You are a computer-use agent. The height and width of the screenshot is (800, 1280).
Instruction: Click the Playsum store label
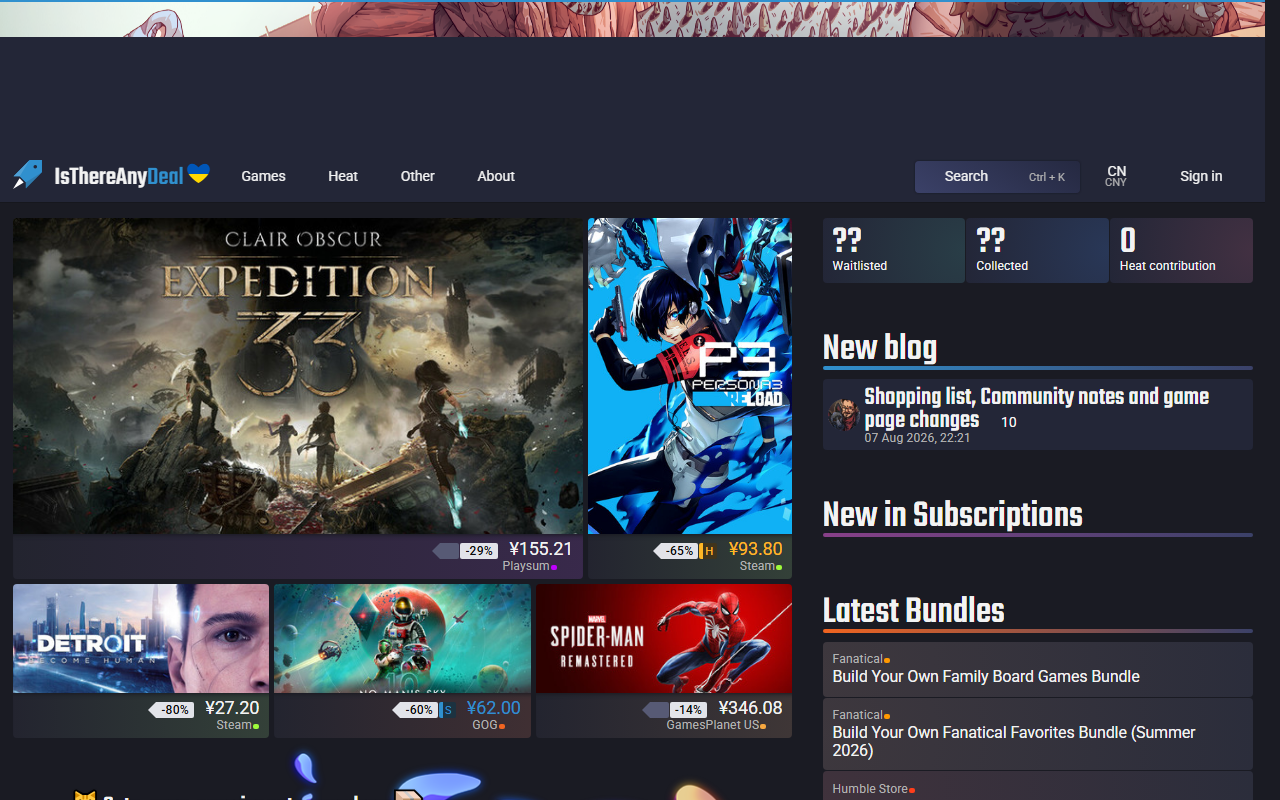pos(526,566)
